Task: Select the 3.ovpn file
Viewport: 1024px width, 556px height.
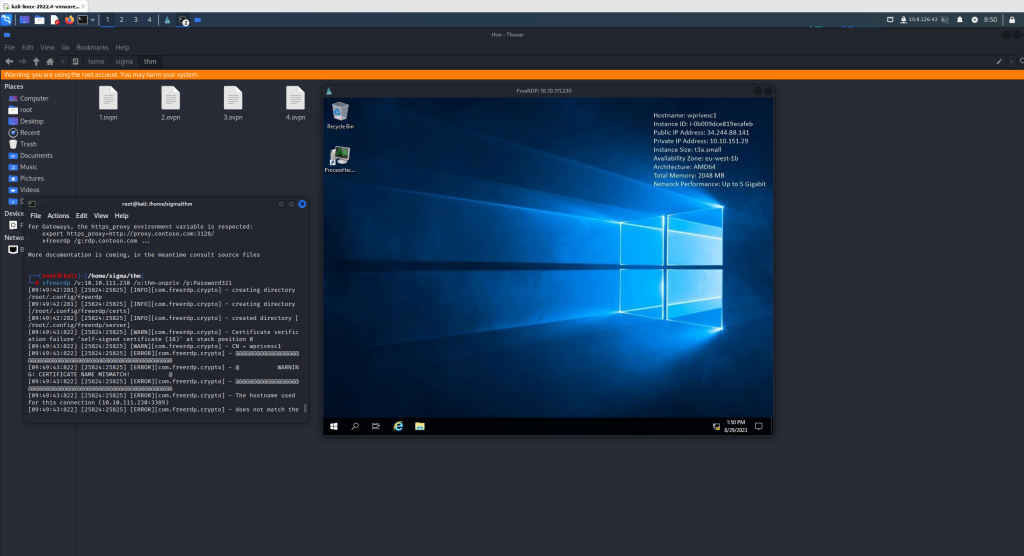Action: (x=233, y=103)
